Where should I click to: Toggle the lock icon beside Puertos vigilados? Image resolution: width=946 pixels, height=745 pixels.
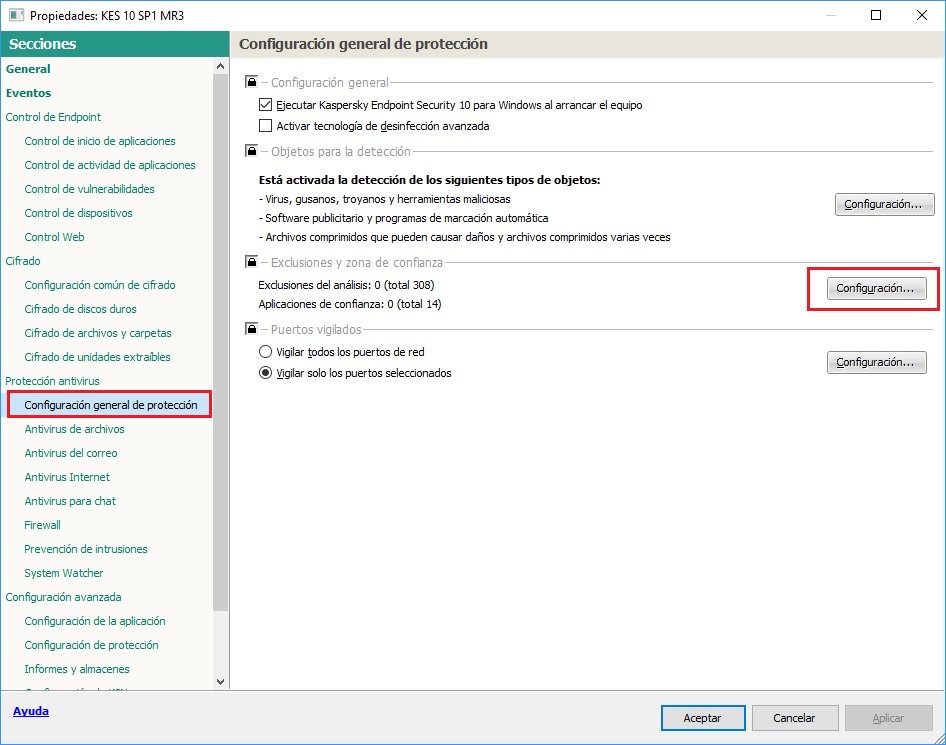252,329
